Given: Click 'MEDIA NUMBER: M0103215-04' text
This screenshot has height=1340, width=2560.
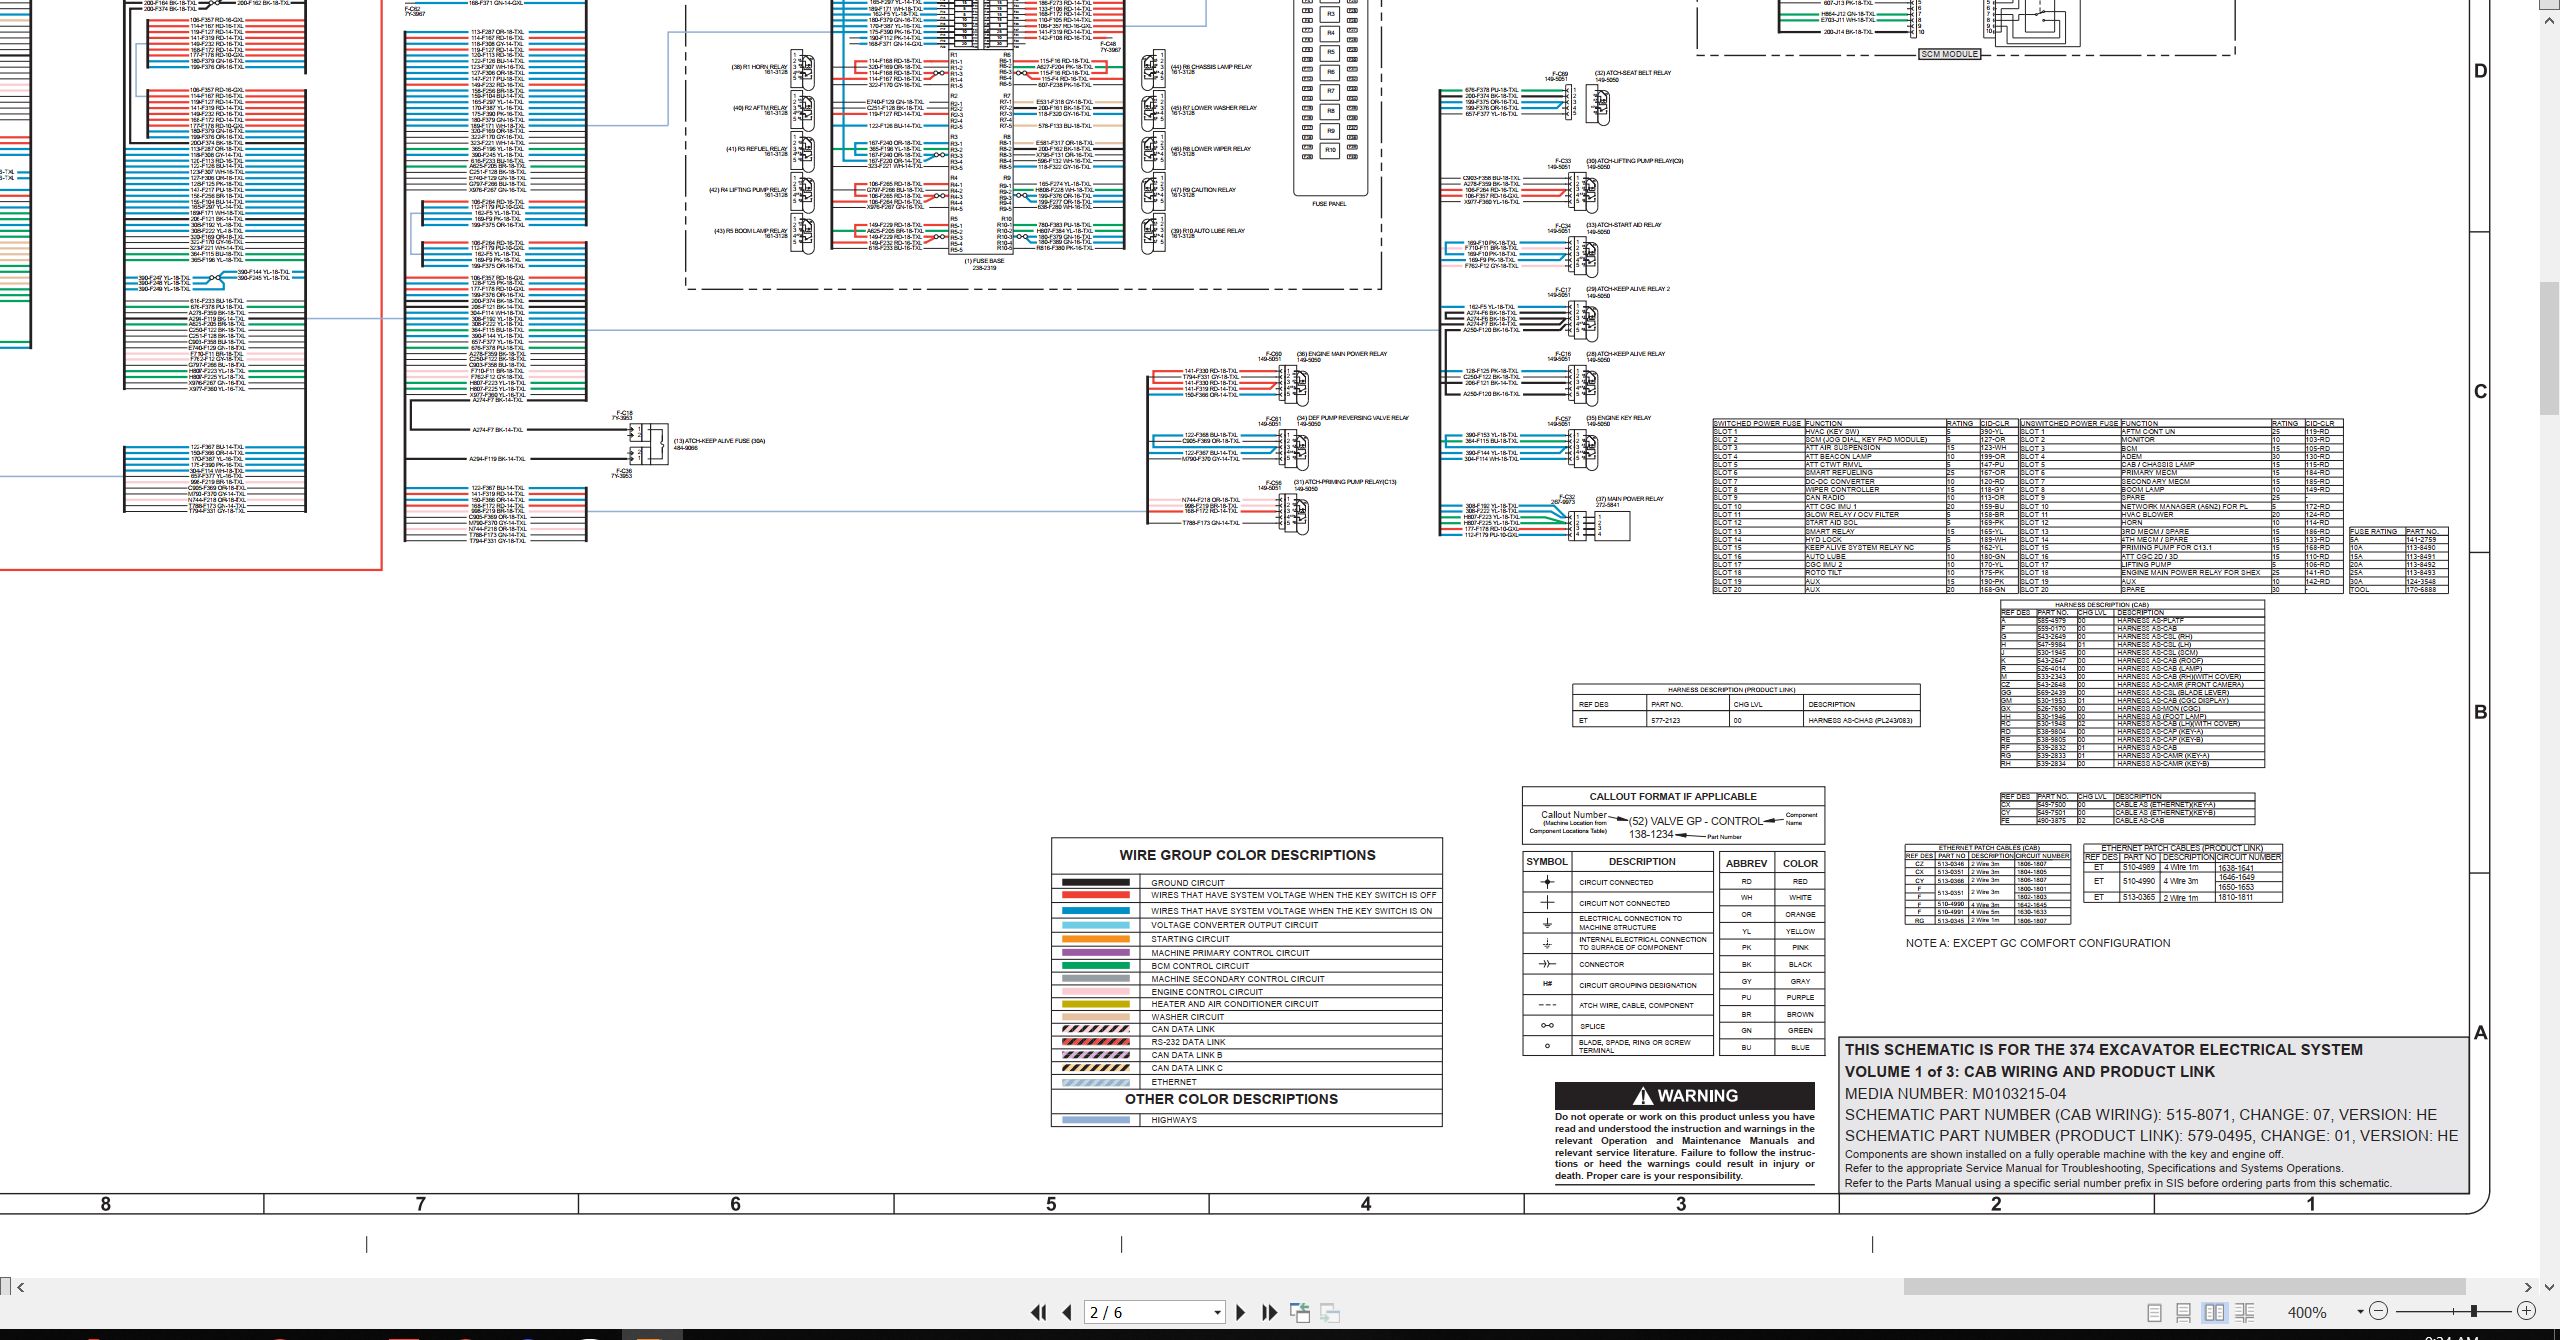Looking at the screenshot, I should 1955,1094.
